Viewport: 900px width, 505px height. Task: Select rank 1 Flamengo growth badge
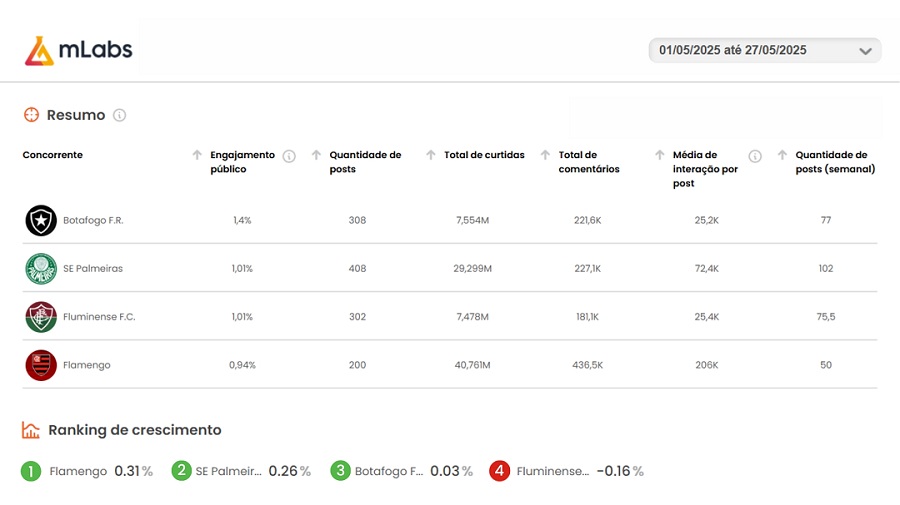coord(31,471)
